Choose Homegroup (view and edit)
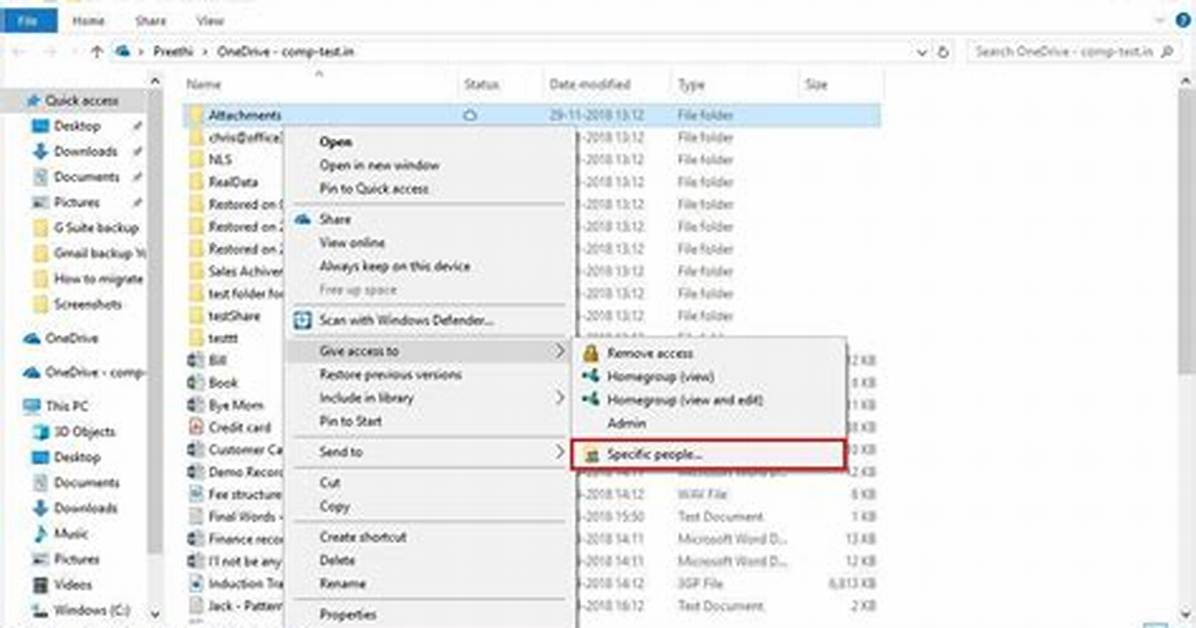Screen dimensions: 1196x628 pyautogui.click(x=684, y=400)
